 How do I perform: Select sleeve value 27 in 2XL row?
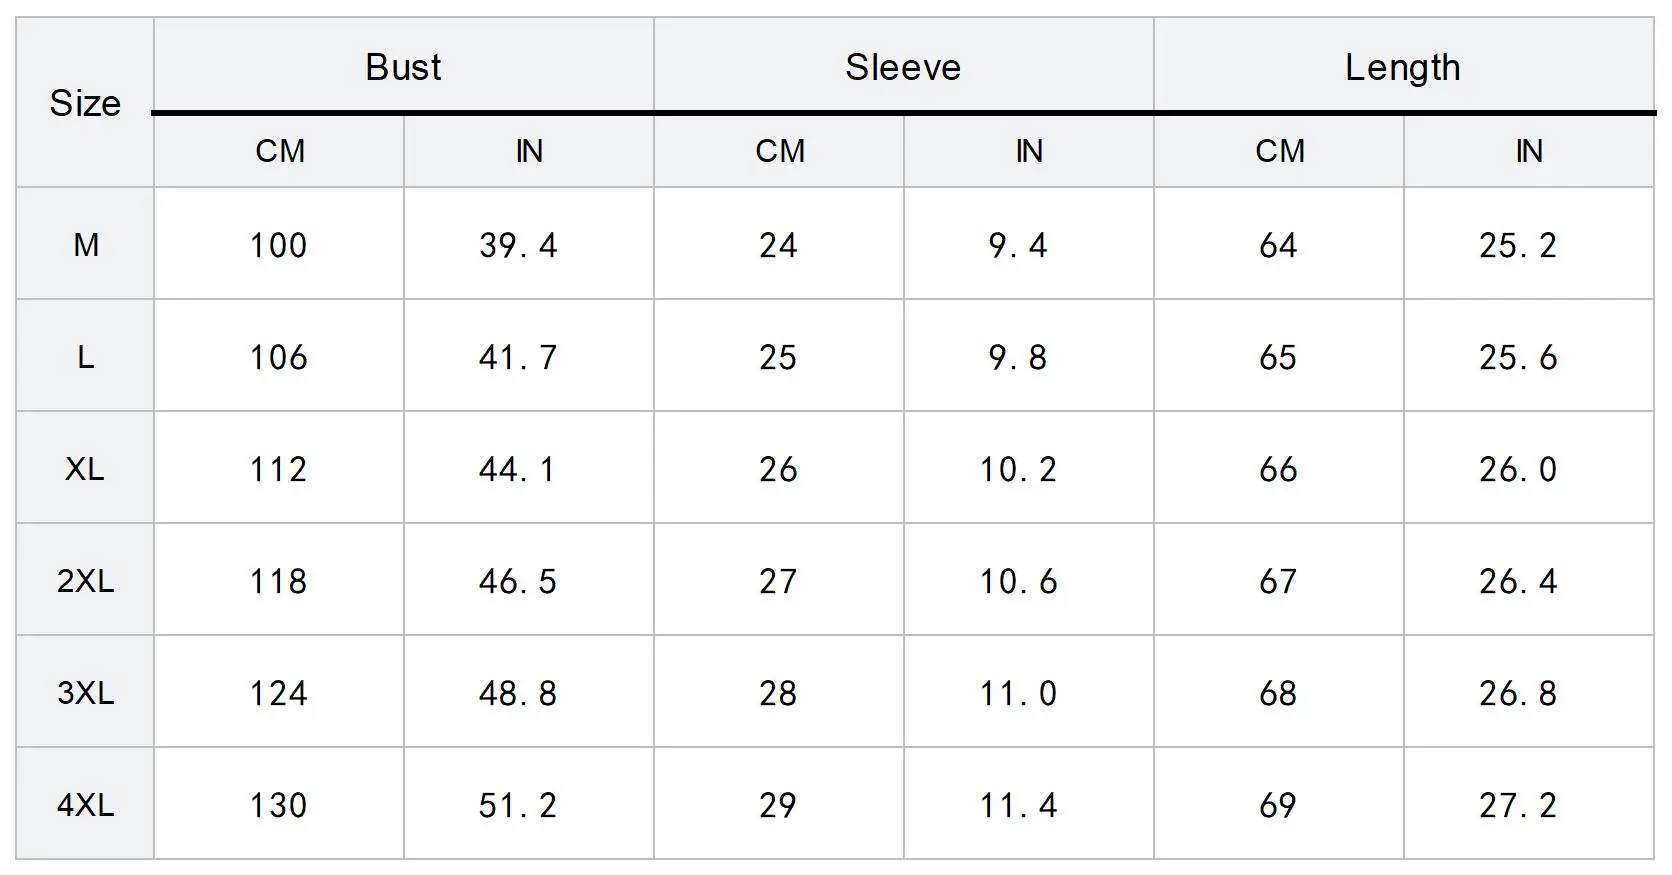click(x=778, y=581)
